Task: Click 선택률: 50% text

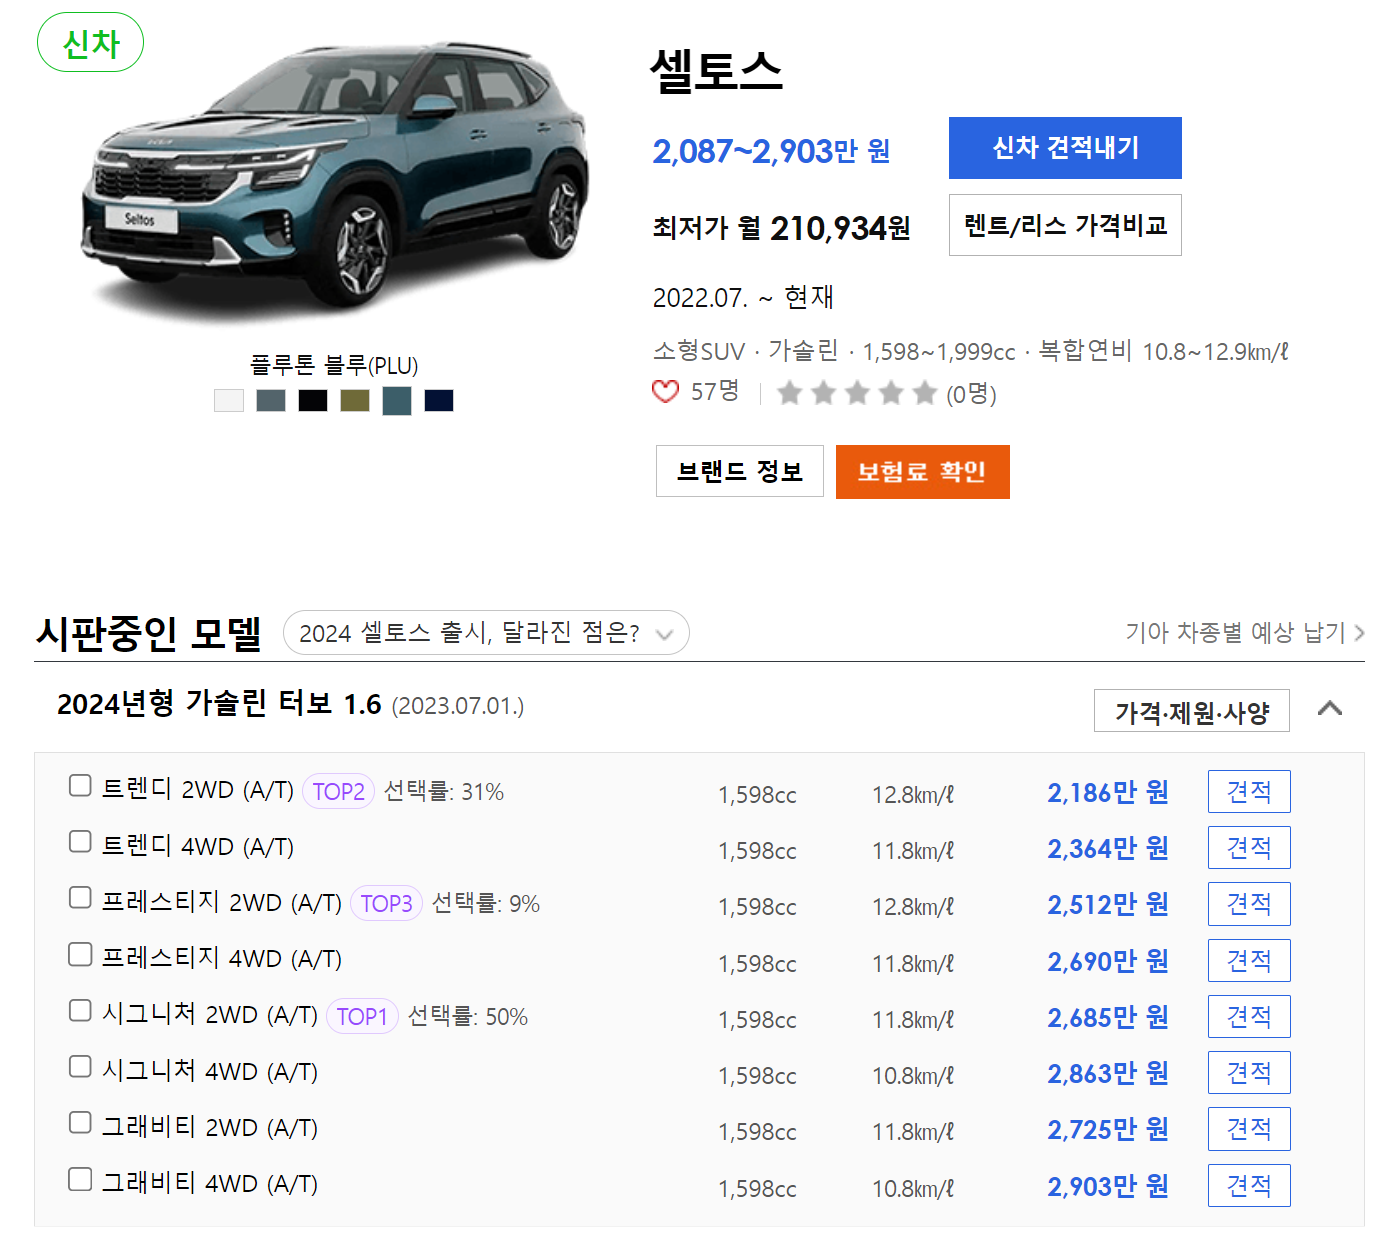Action: (468, 1016)
